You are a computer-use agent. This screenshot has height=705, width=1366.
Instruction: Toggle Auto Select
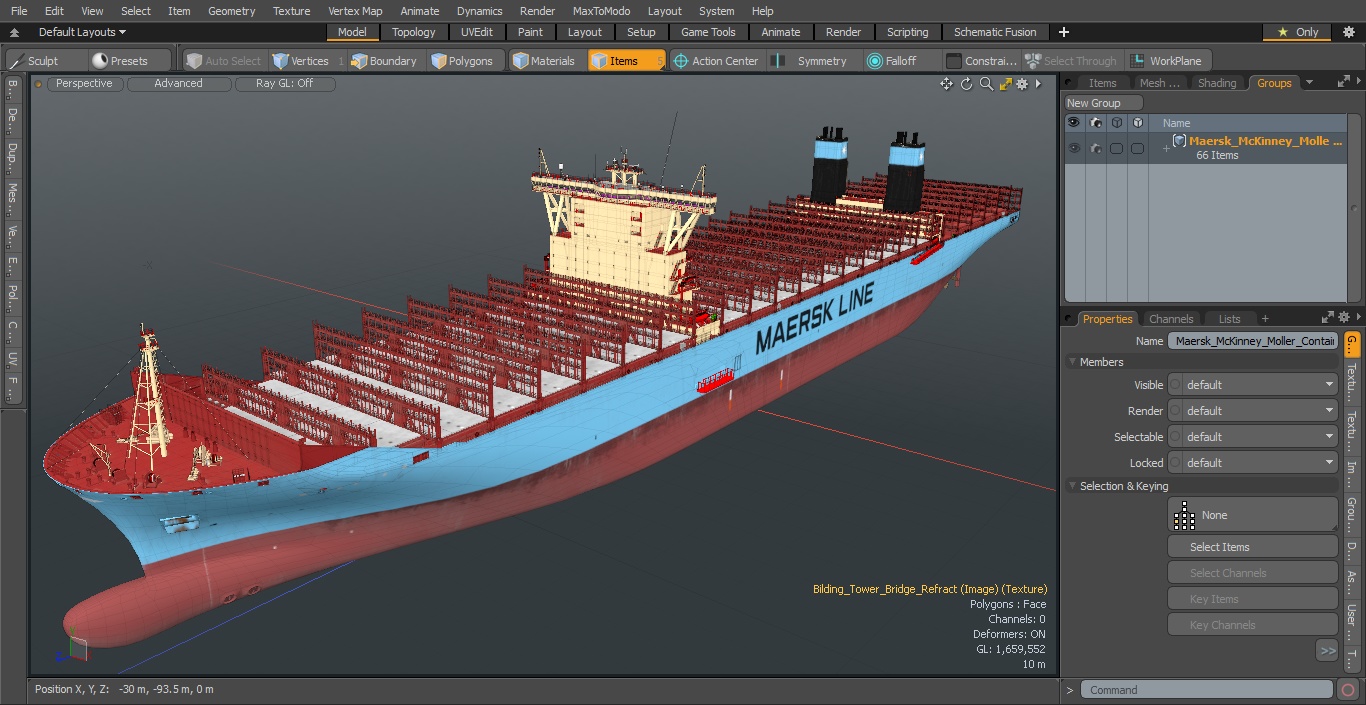(x=224, y=61)
